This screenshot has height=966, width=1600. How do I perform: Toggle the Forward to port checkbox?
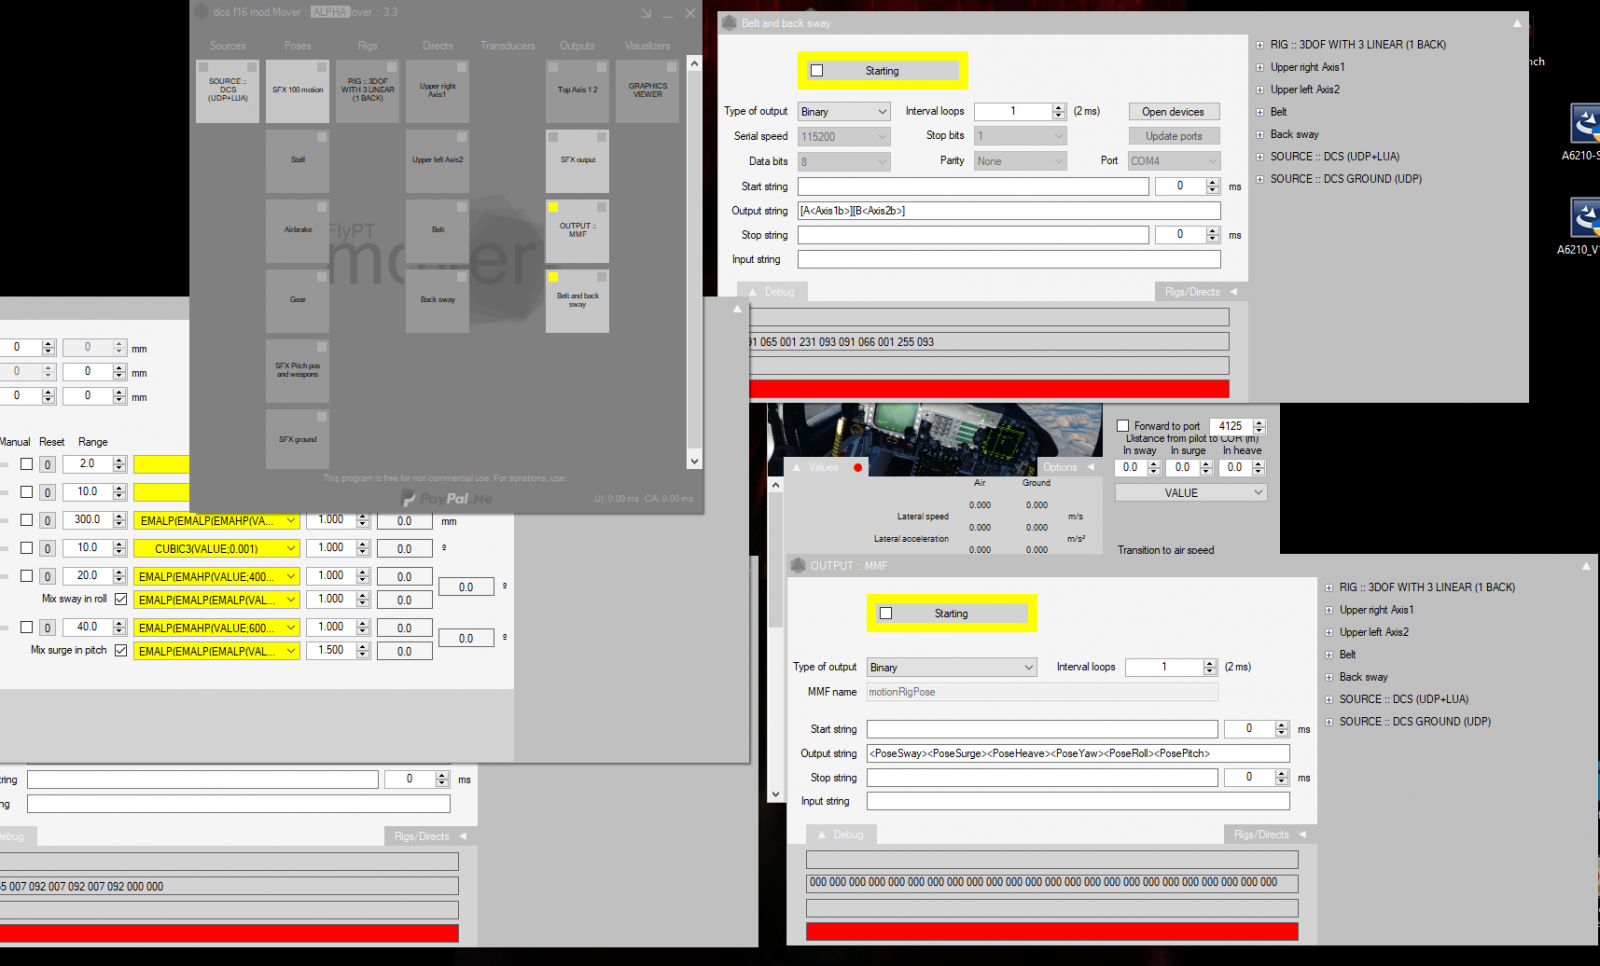1123,426
